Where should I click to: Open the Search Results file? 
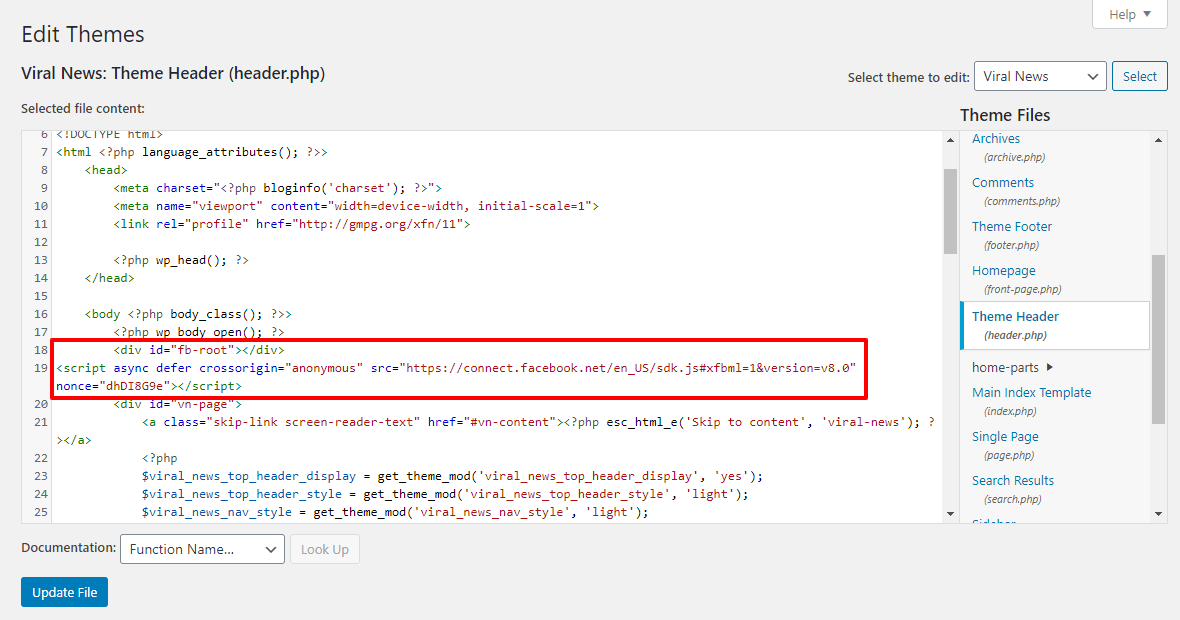tap(1012, 481)
